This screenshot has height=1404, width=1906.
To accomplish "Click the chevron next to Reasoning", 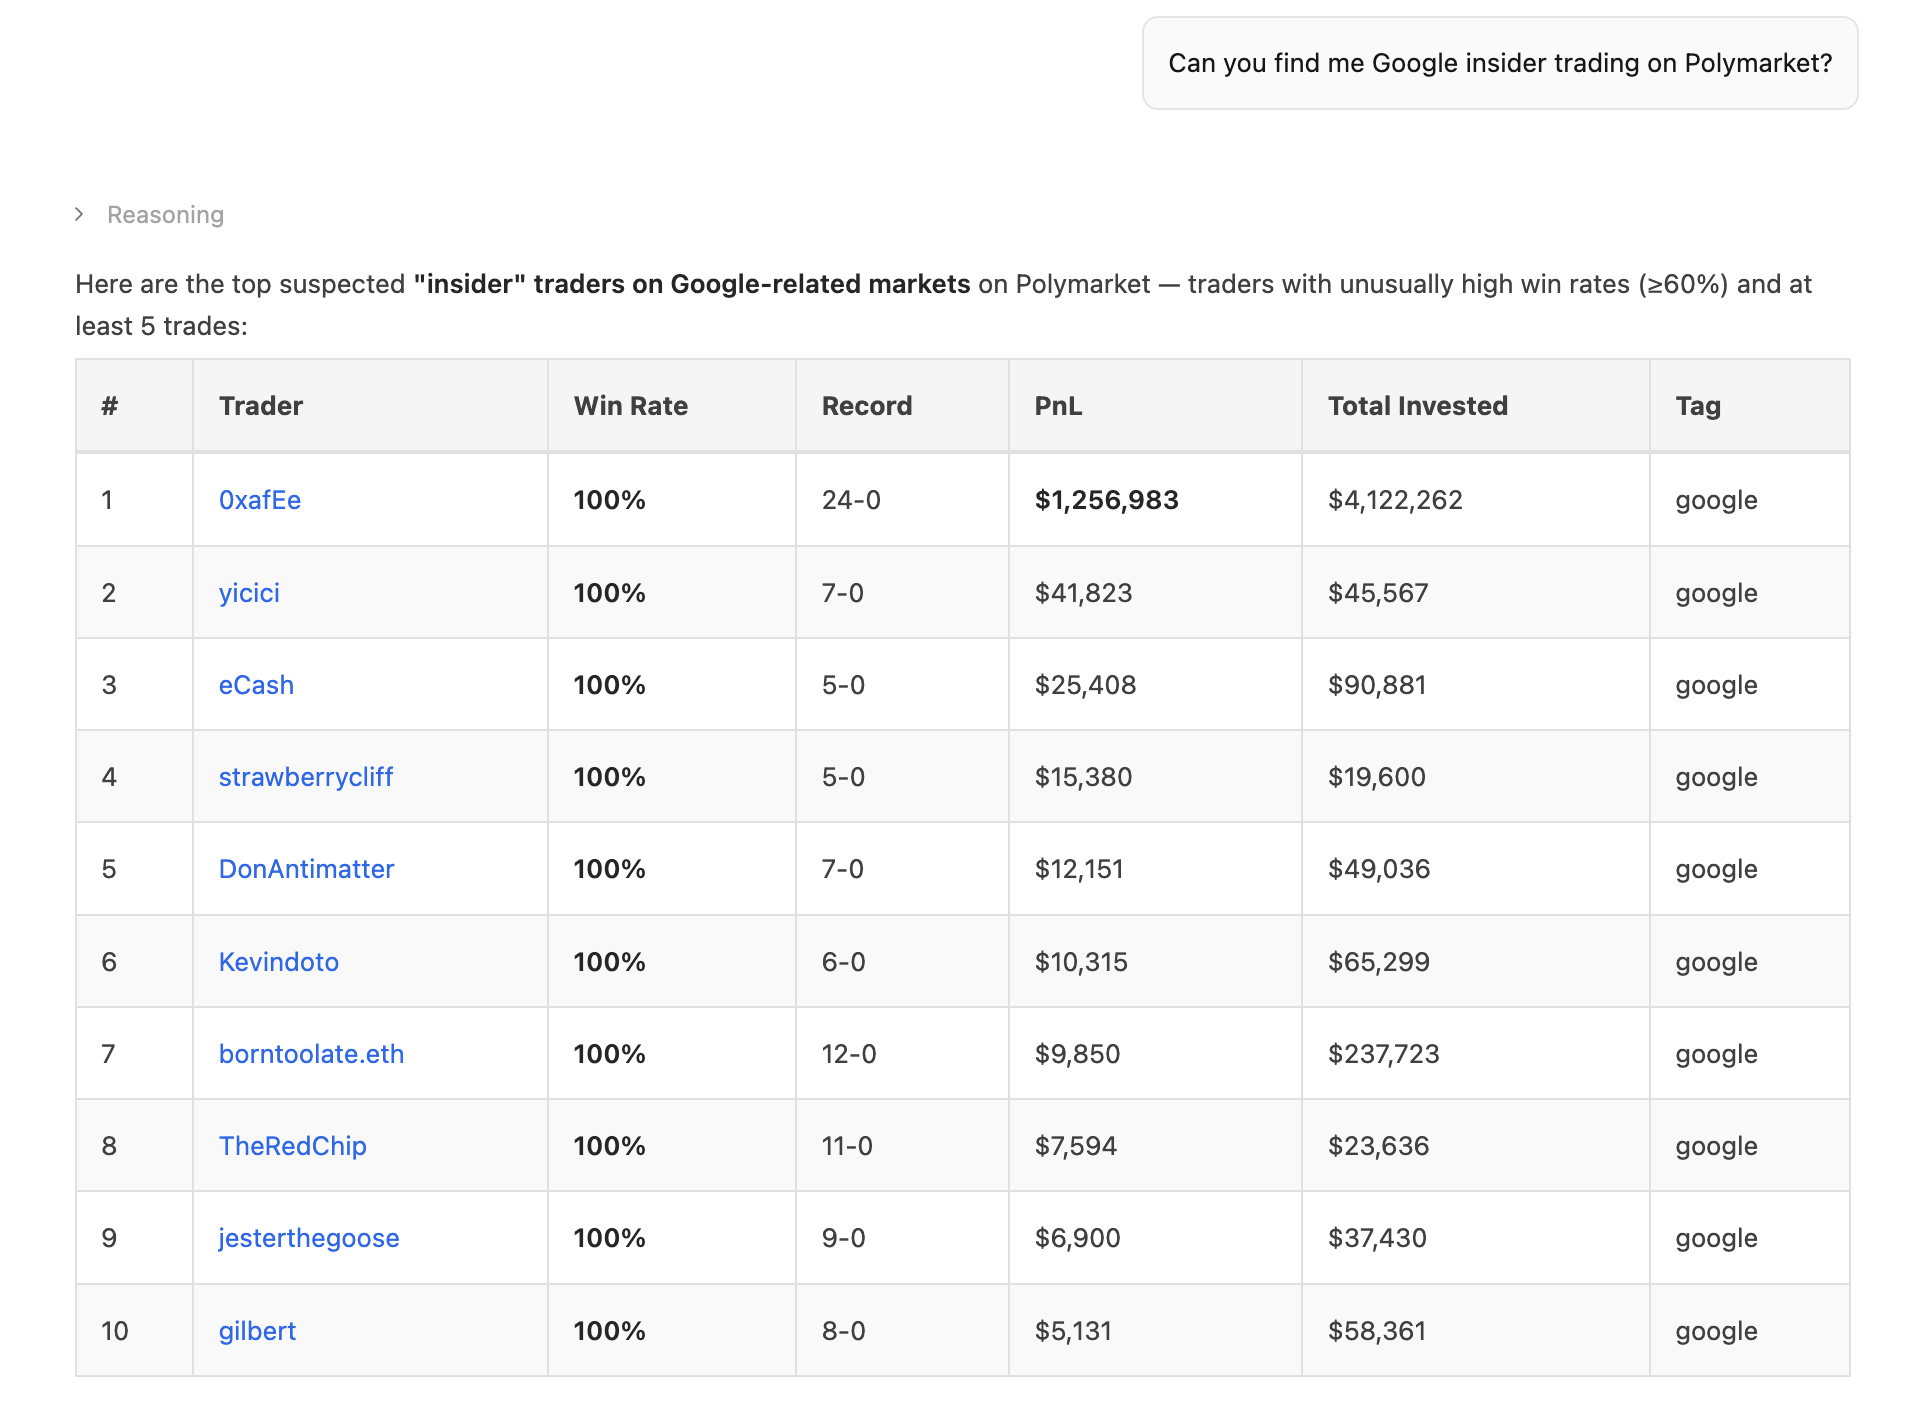I will tap(80, 214).
